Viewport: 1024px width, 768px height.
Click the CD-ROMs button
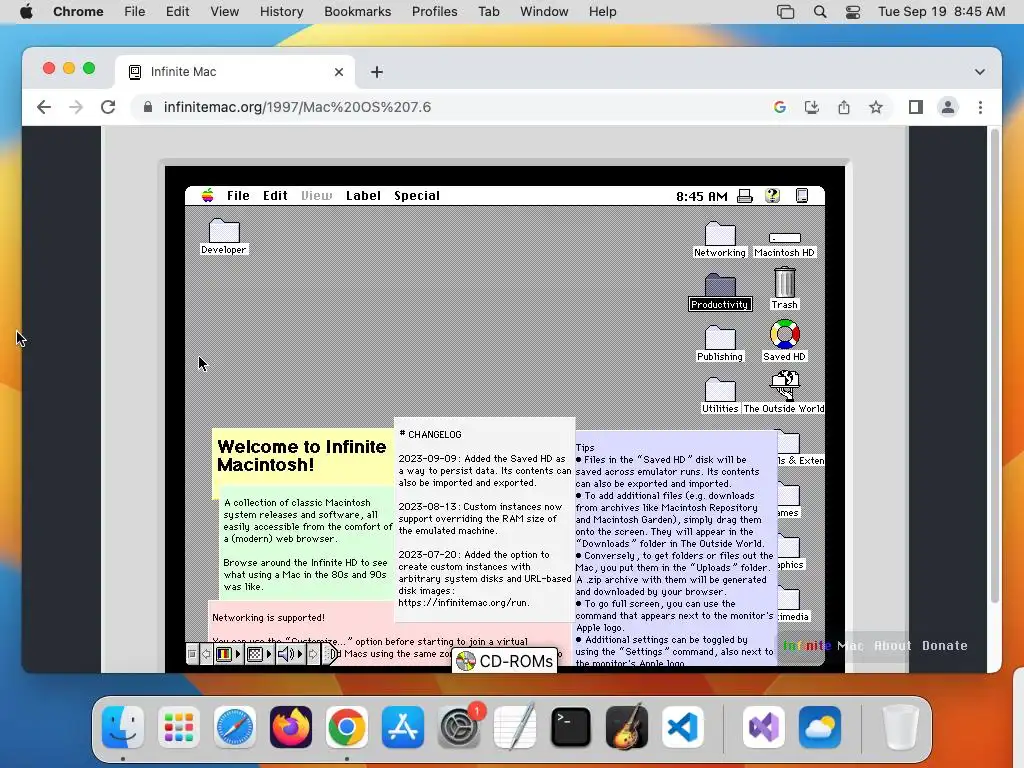coord(505,661)
